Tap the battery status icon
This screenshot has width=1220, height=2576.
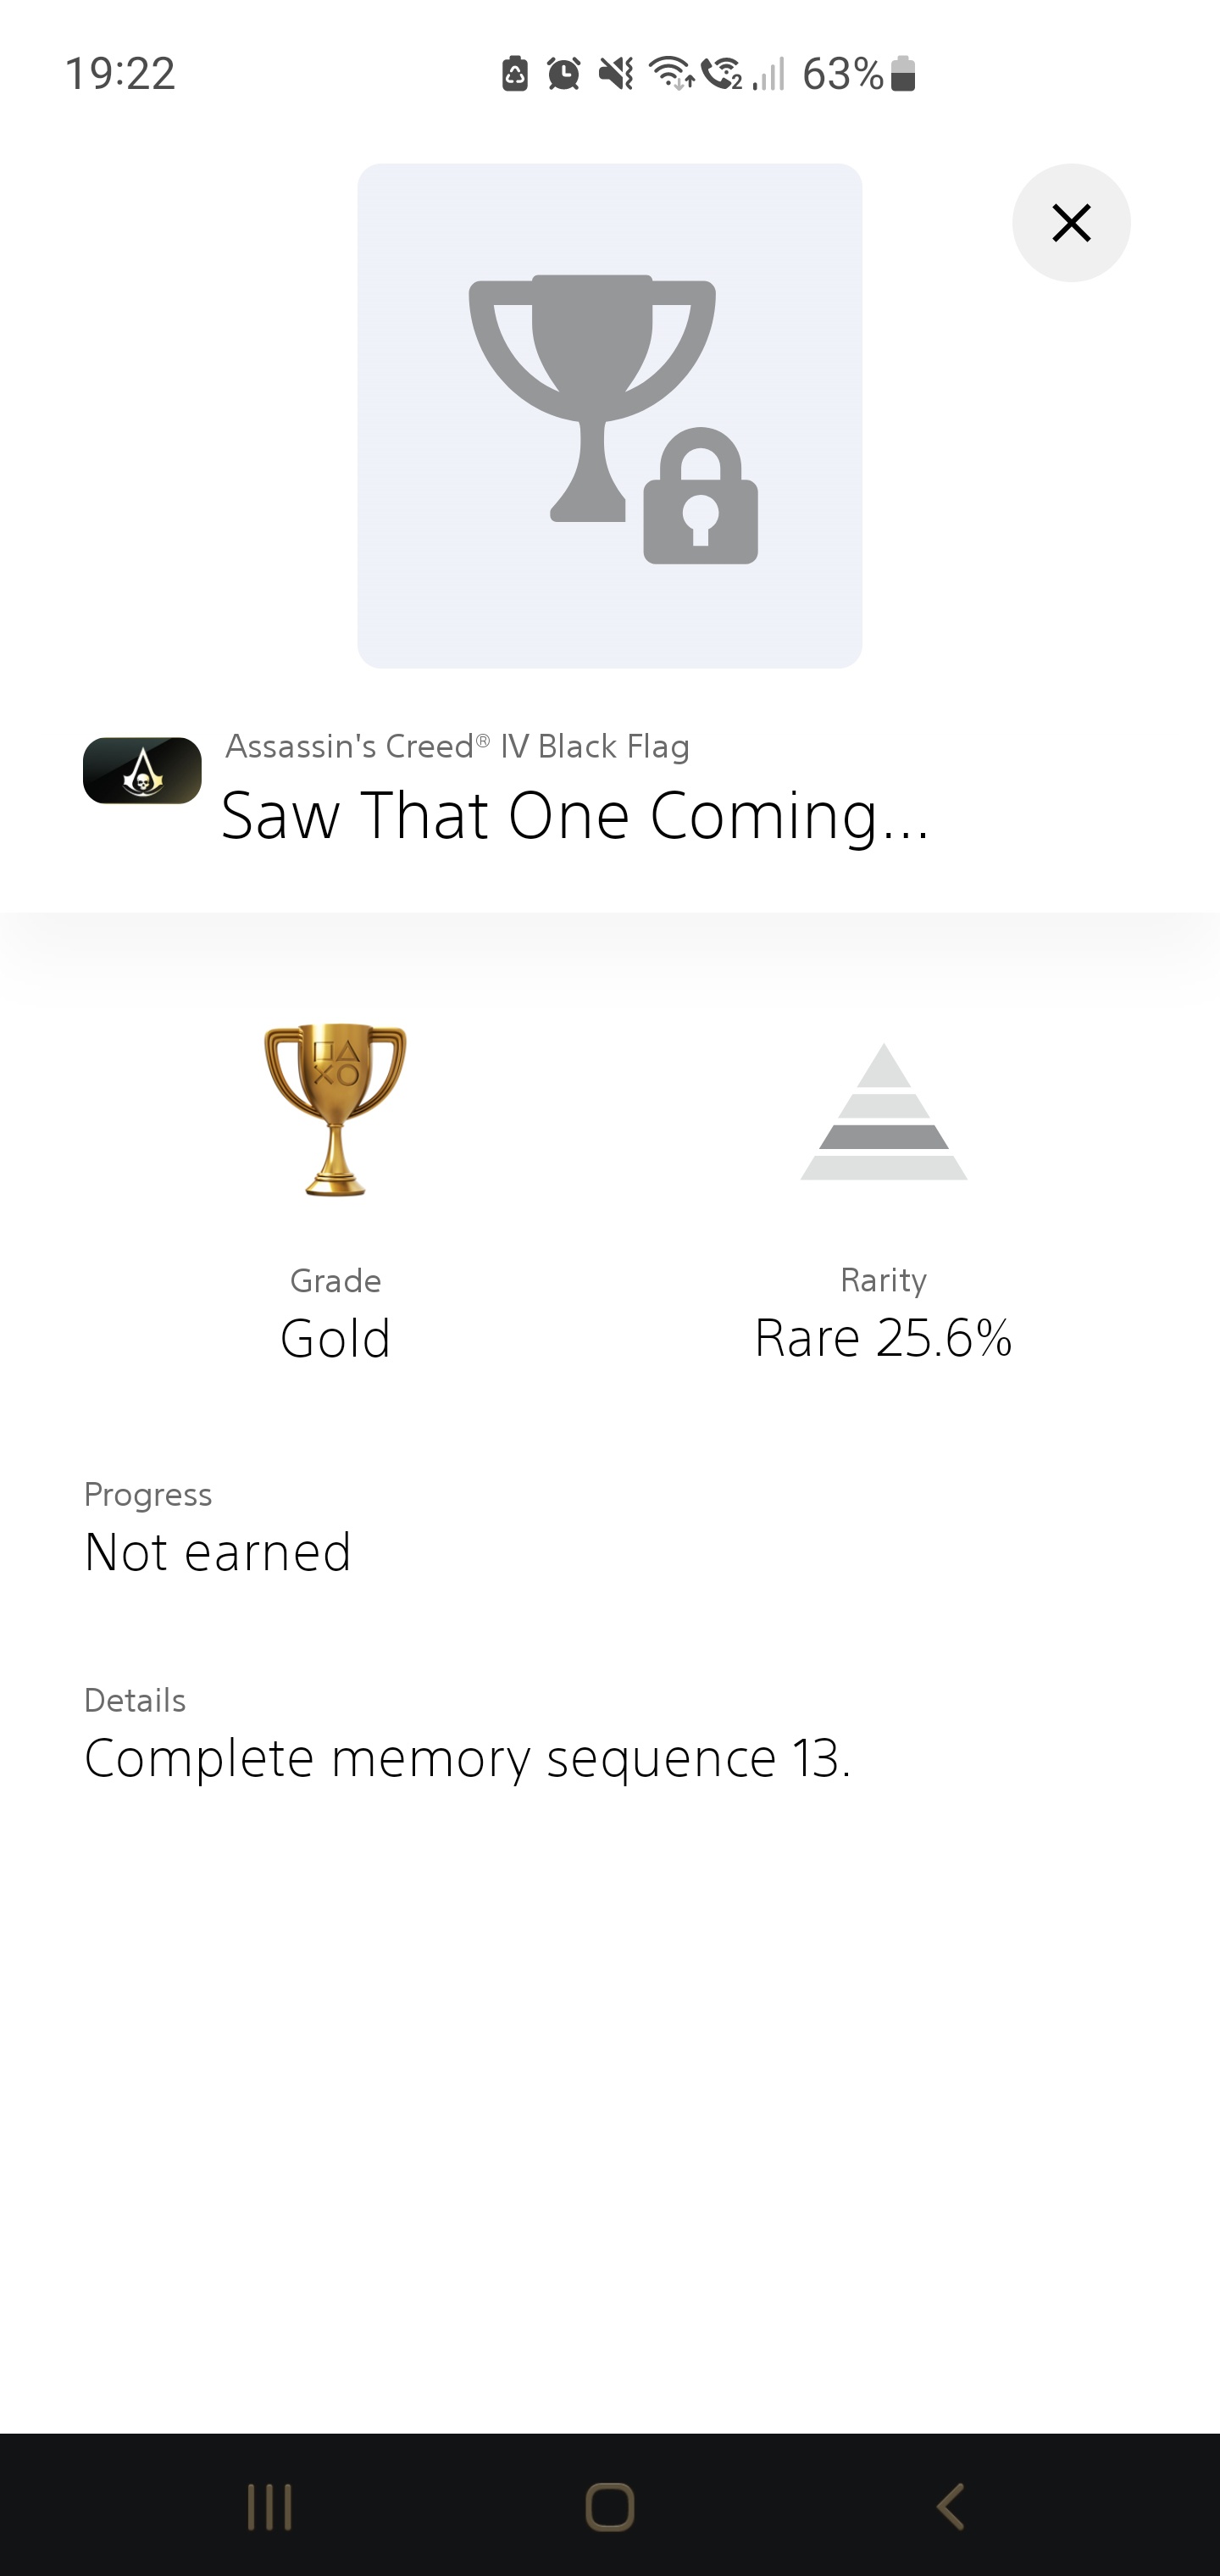pyautogui.click(x=903, y=74)
